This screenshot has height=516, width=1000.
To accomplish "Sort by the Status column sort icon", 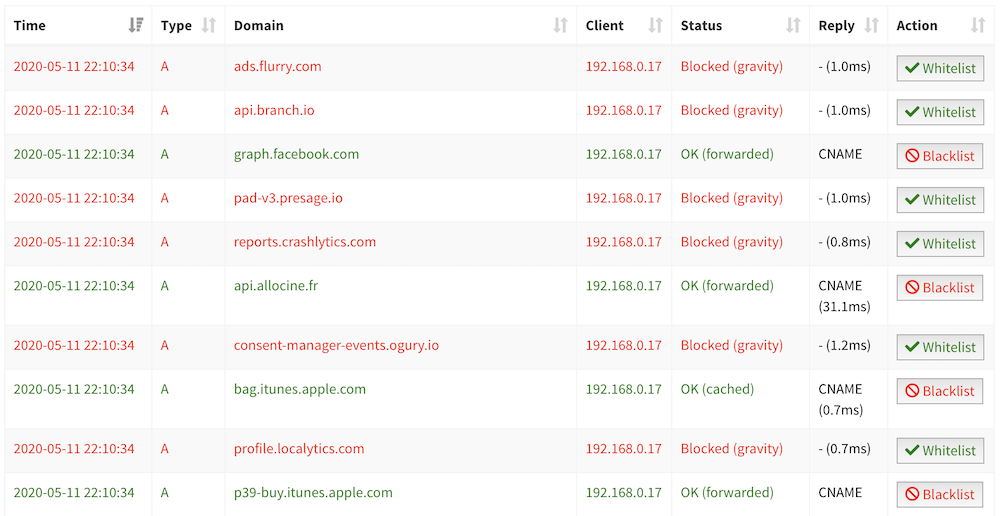I will pos(793,26).
